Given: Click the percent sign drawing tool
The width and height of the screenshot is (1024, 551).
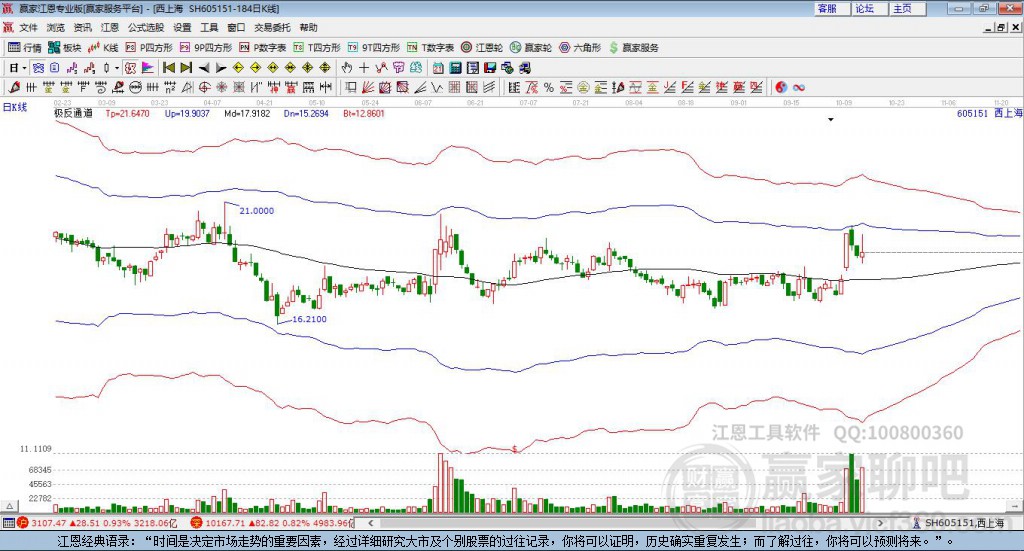Looking at the screenshot, I should click(549, 87).
